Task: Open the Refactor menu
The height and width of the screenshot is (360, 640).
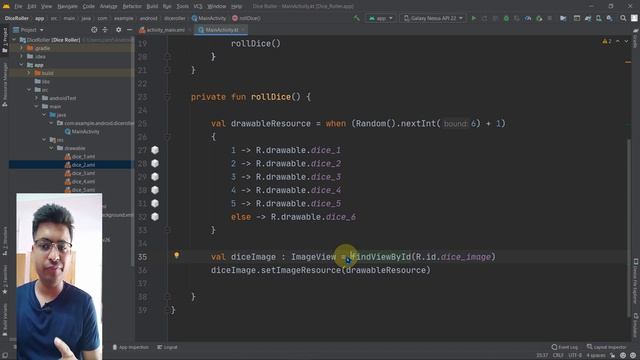Action: [131, 6]
